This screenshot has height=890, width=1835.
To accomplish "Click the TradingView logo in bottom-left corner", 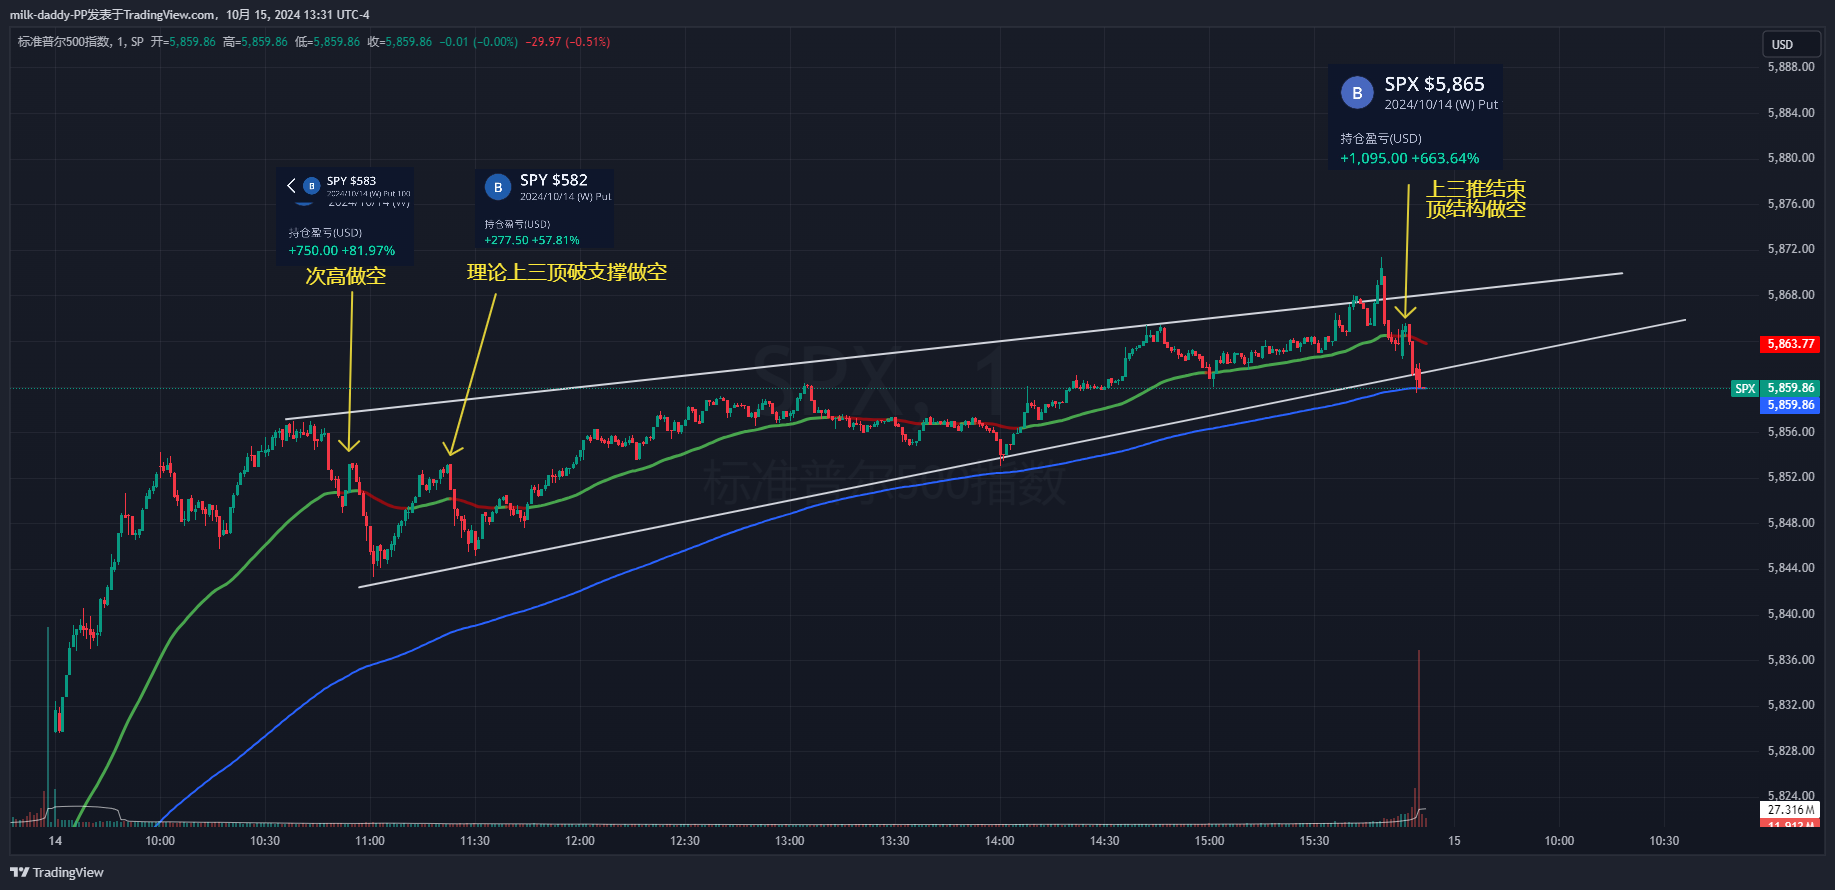I will [x=57, y=872].
